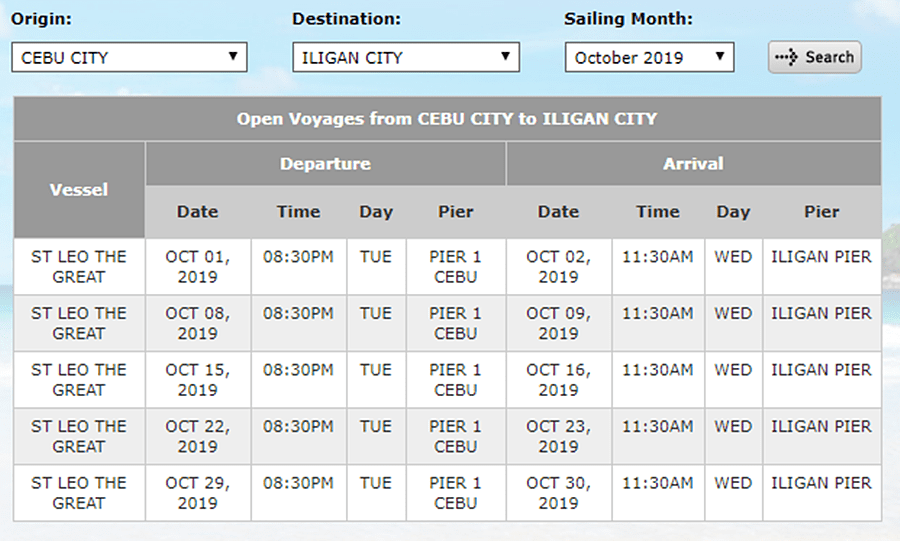Image resolution: width=900 pixels, height=541 pixels.
Task: Click the OCT 30, 2019 arrival date cell
Action: pyautogui.click(x=558, y=492)
